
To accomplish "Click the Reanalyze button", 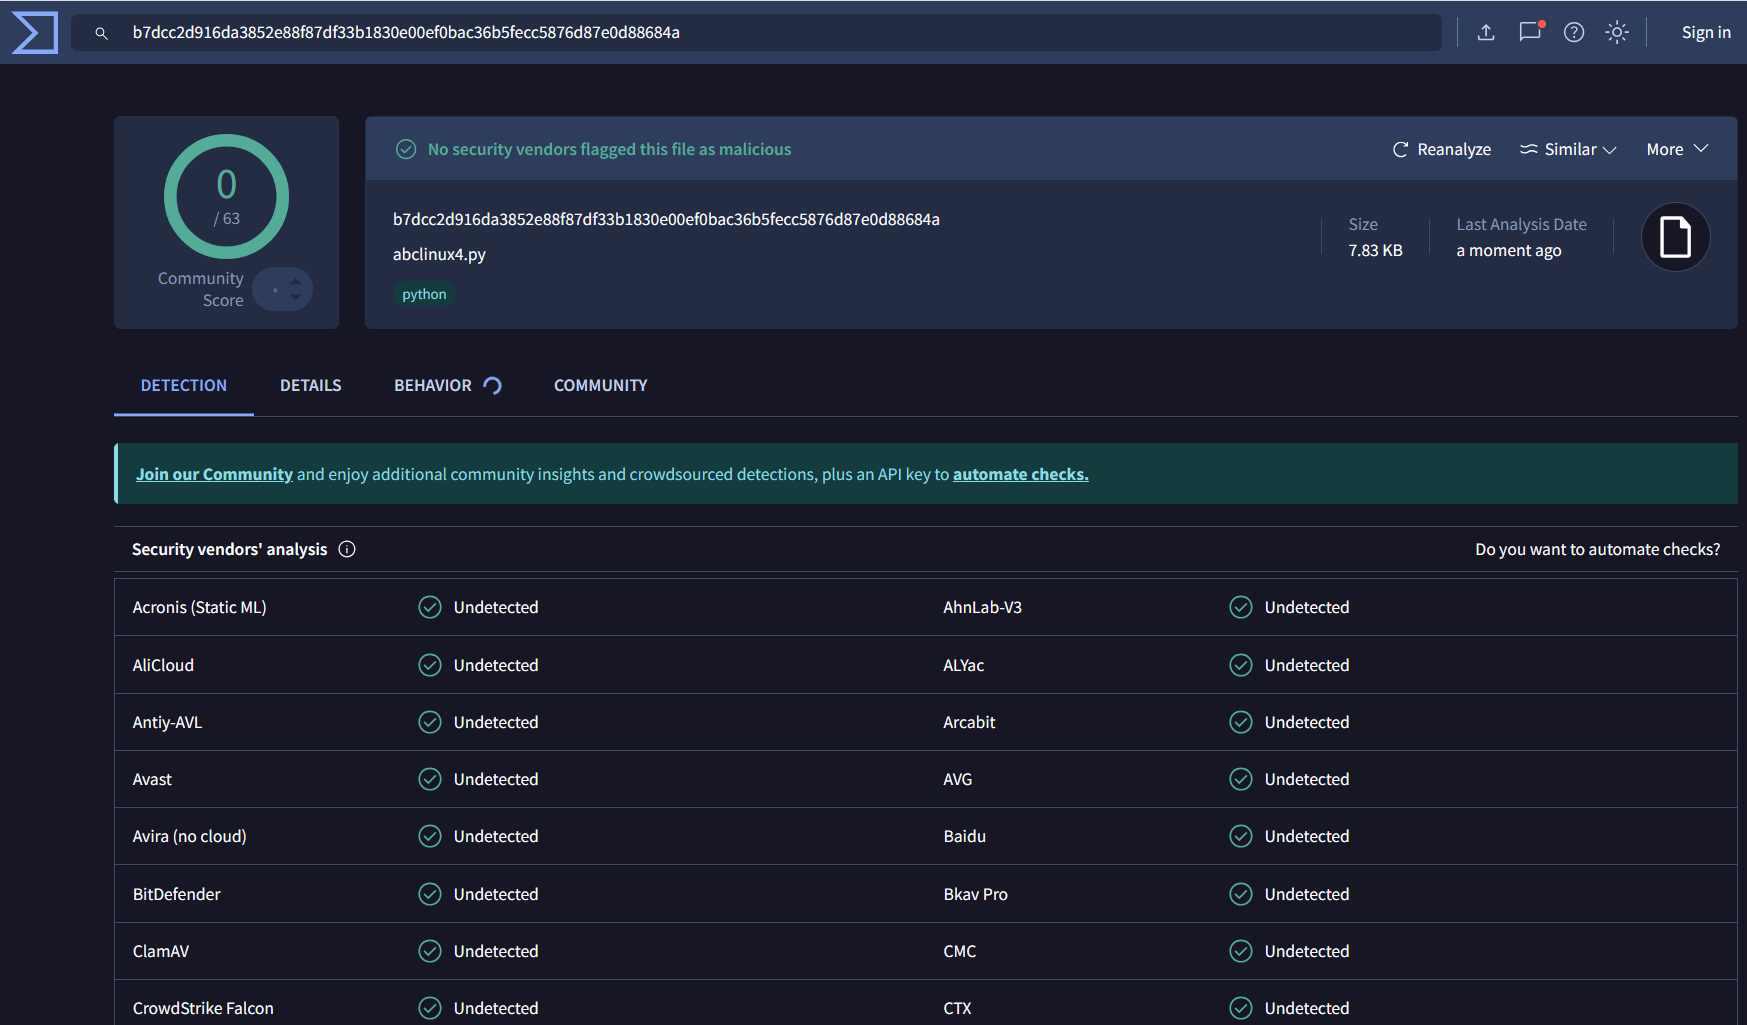I will coord(1441,149).
